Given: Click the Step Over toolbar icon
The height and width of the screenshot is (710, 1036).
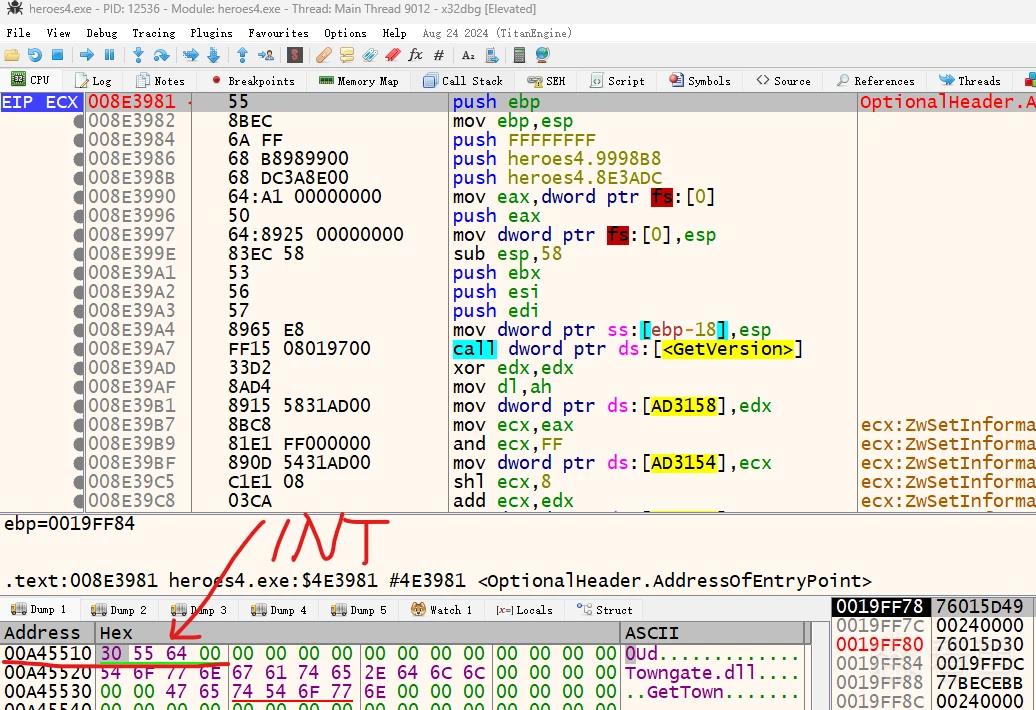Looking at the screenshot, I should (161, 55).
